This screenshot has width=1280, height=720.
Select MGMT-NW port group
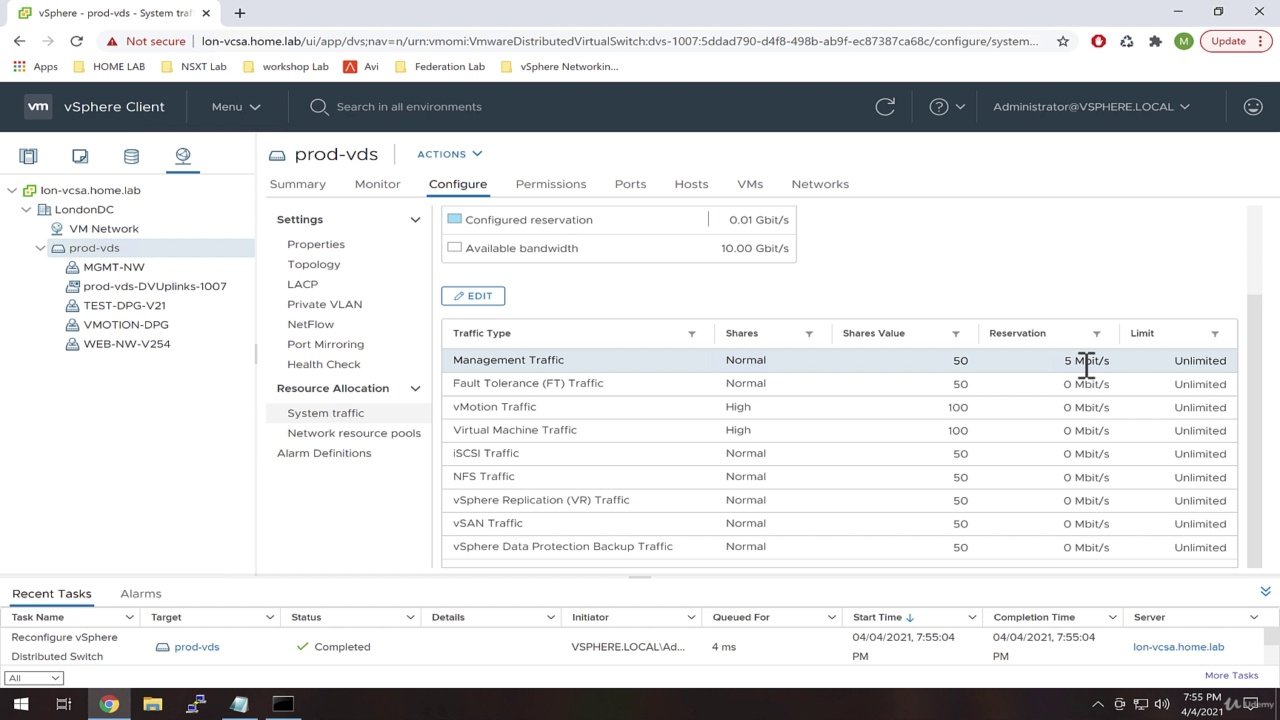113,267
